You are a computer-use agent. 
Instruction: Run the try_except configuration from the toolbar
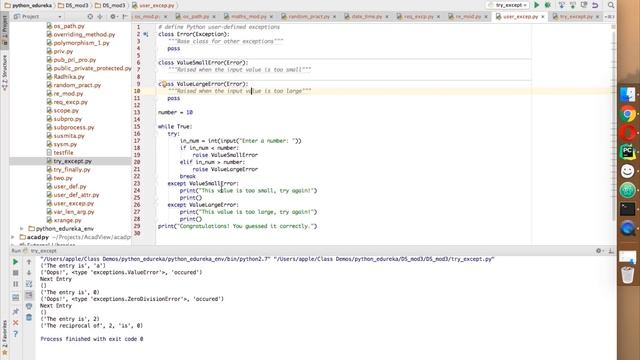pyautogui.click(x=537, y=5)
